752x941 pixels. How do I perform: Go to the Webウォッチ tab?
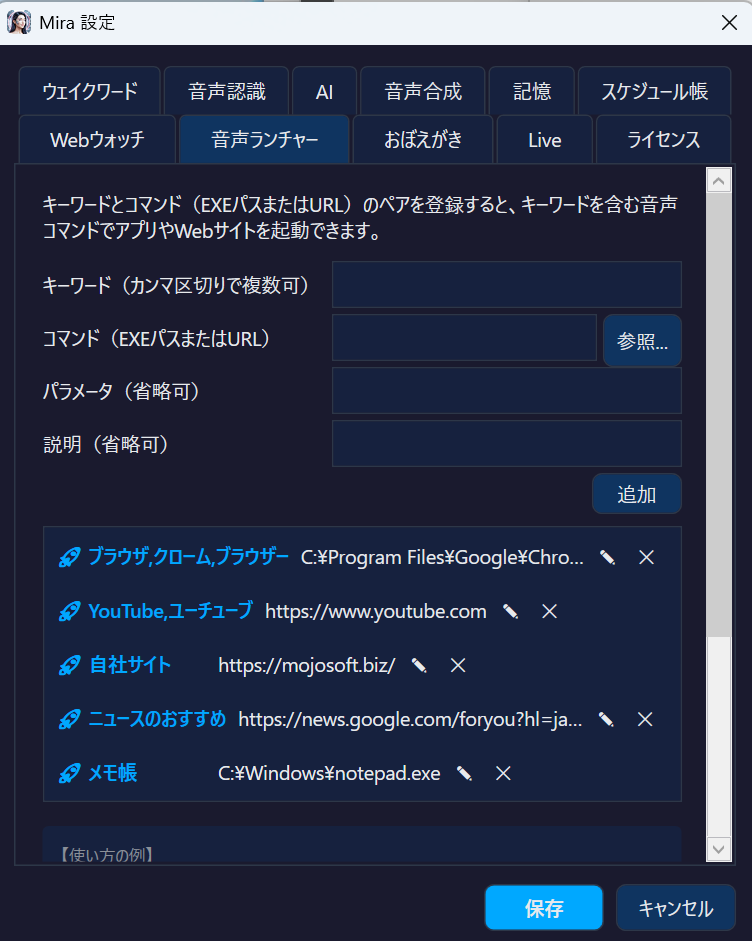(97, 140)
